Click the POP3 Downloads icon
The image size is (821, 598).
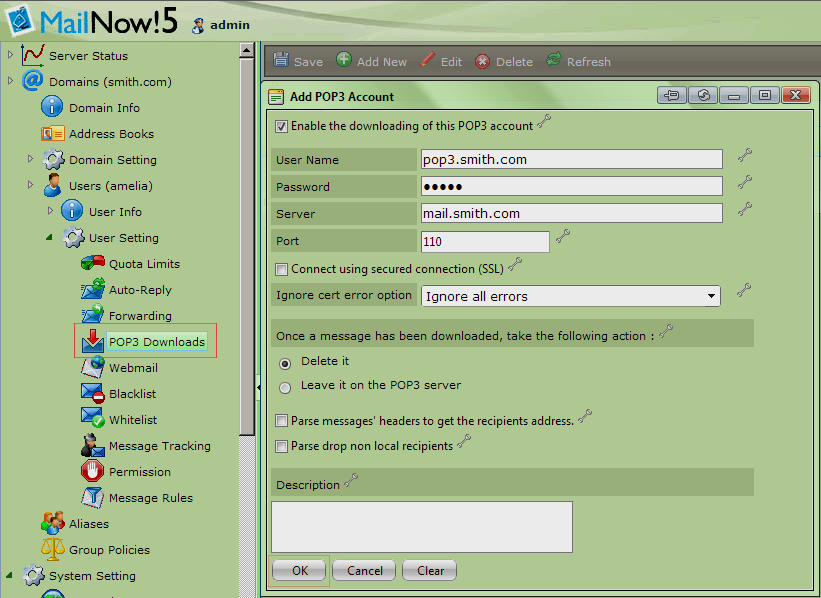click(x=93, y=340)
